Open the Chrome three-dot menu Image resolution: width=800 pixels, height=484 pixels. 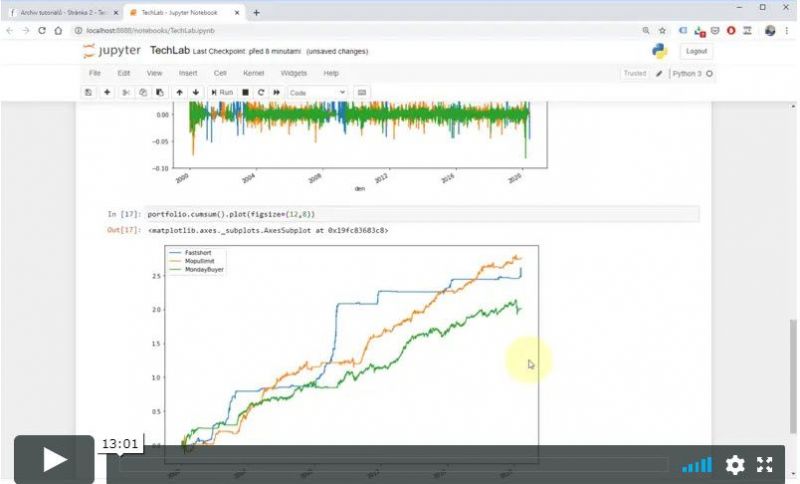[787, 31]
